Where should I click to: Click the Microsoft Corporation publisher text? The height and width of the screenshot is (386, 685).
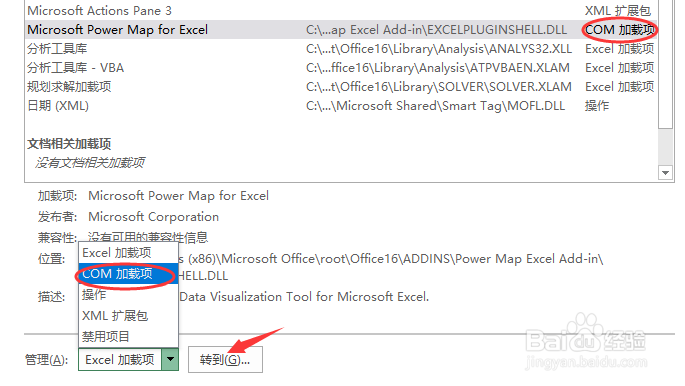point(153,217)
